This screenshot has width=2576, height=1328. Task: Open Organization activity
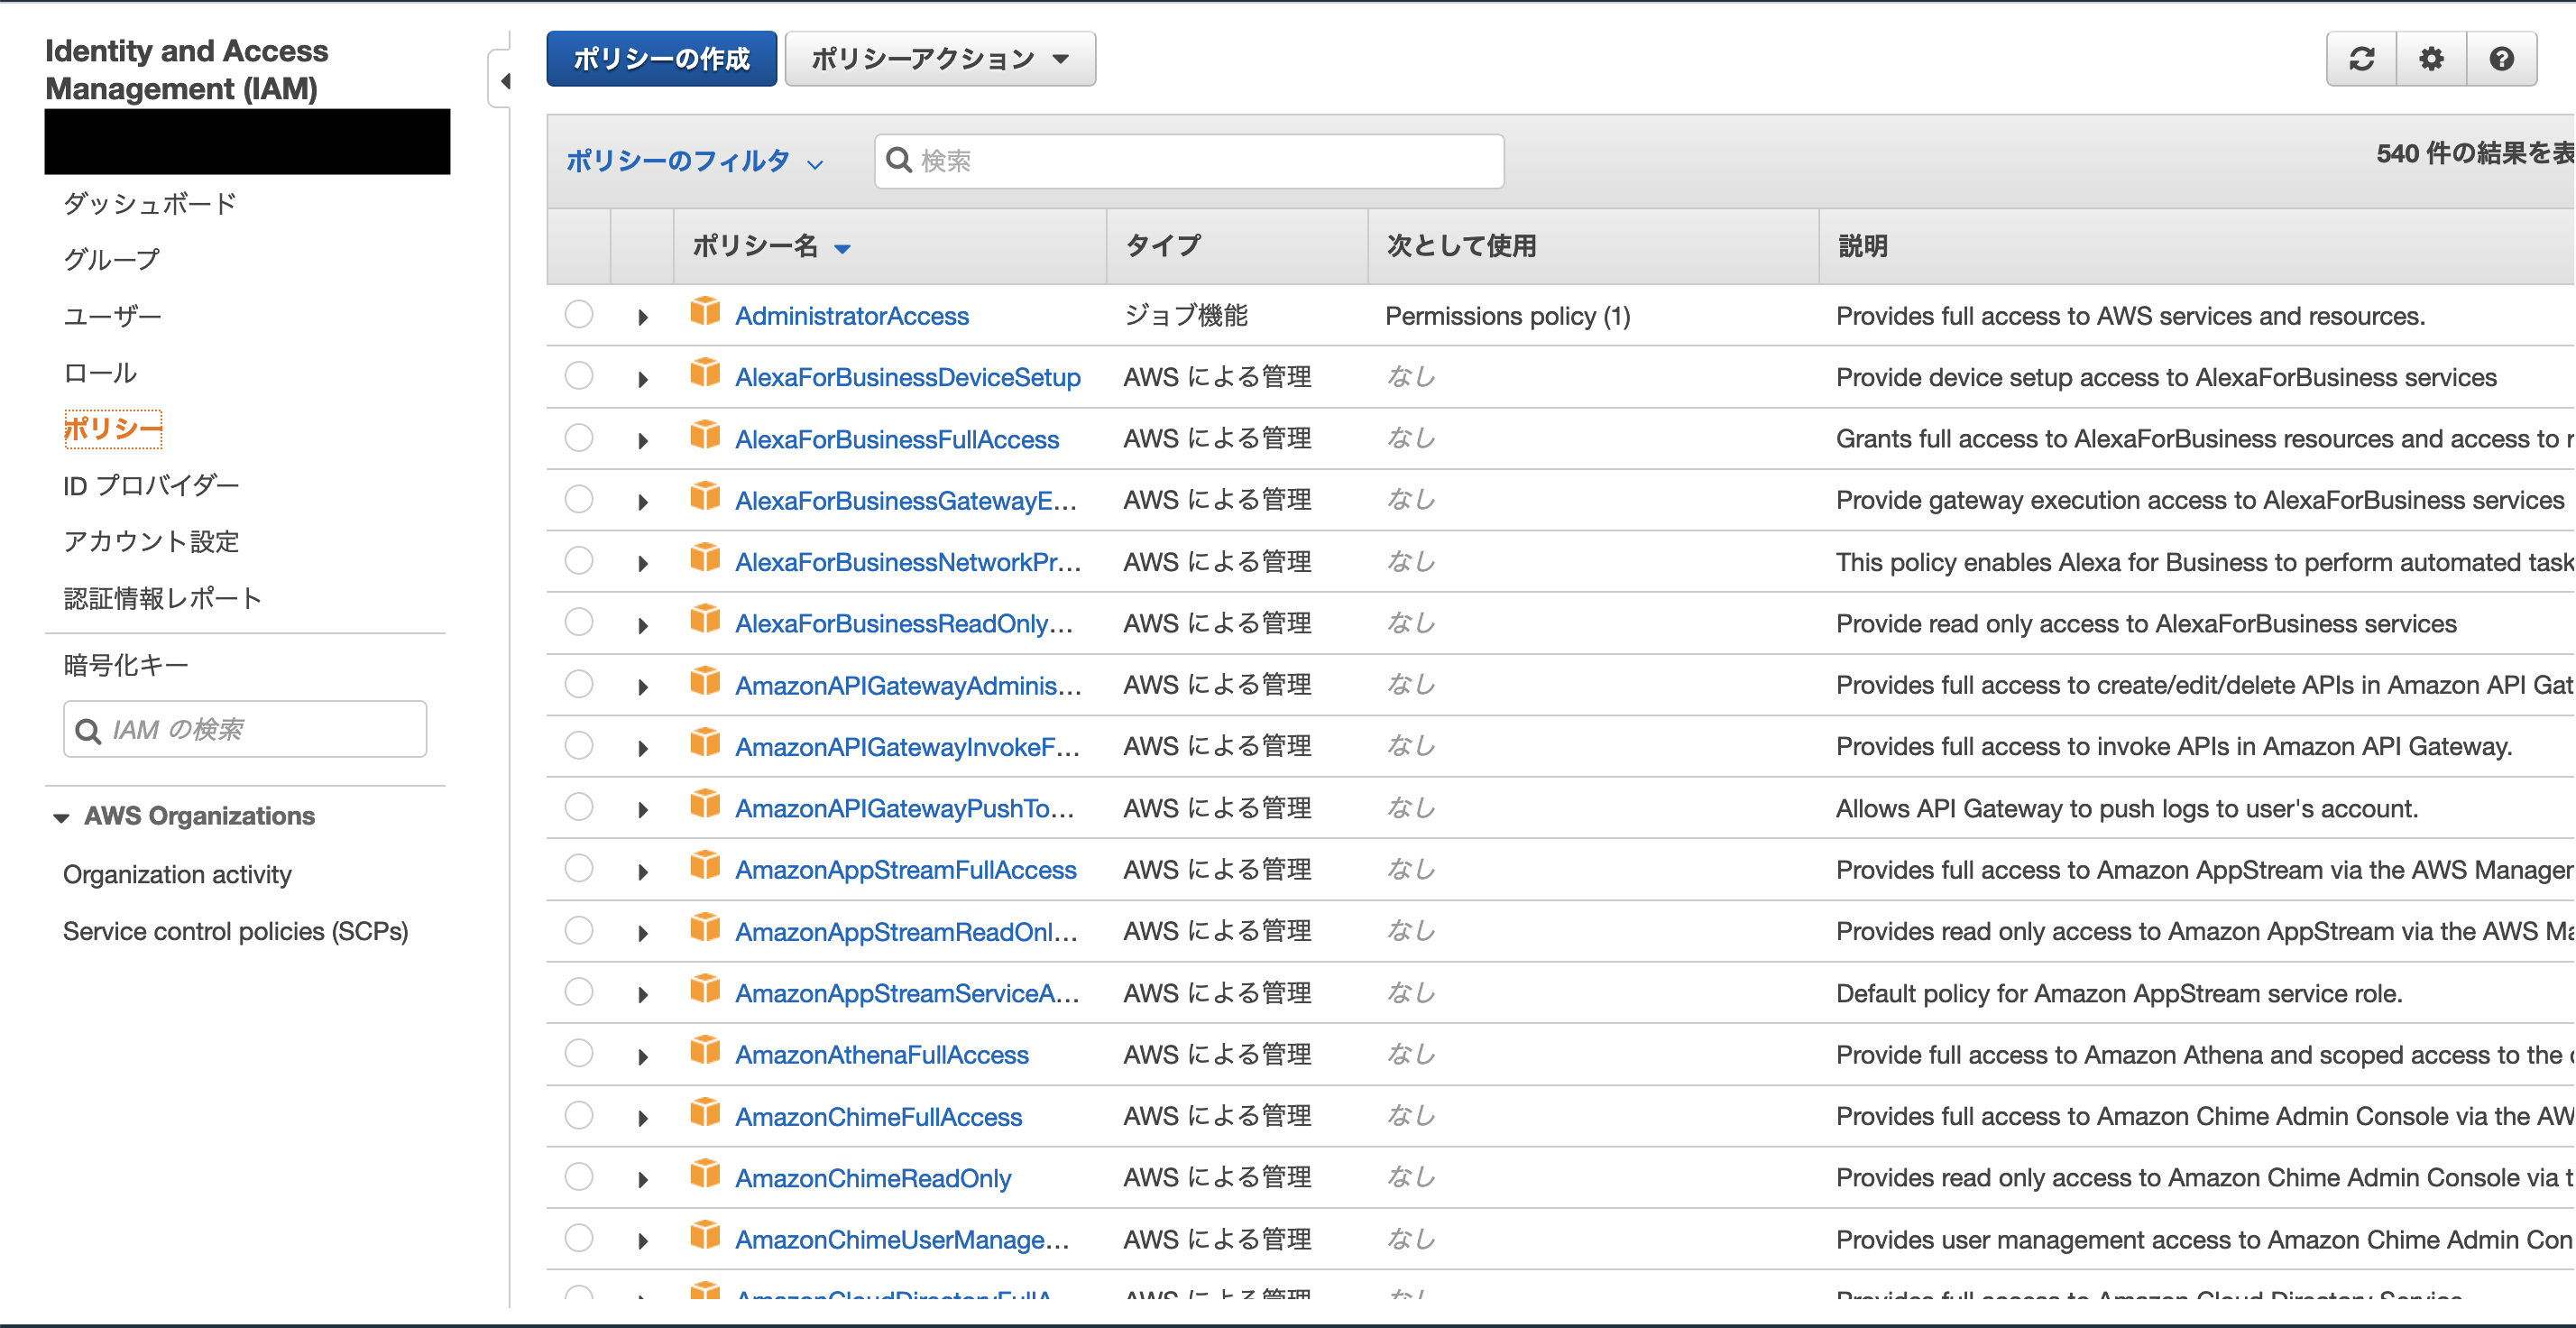(x=177, y=875)
